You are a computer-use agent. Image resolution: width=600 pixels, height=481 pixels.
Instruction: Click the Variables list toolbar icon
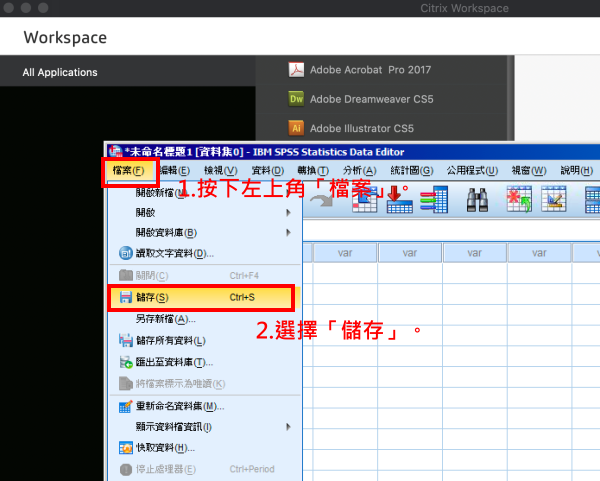434,199
